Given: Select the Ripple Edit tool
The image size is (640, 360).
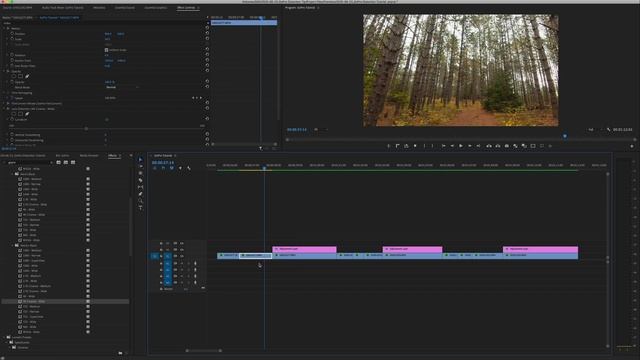Looking at the screenshot, I should coord(140,173).
